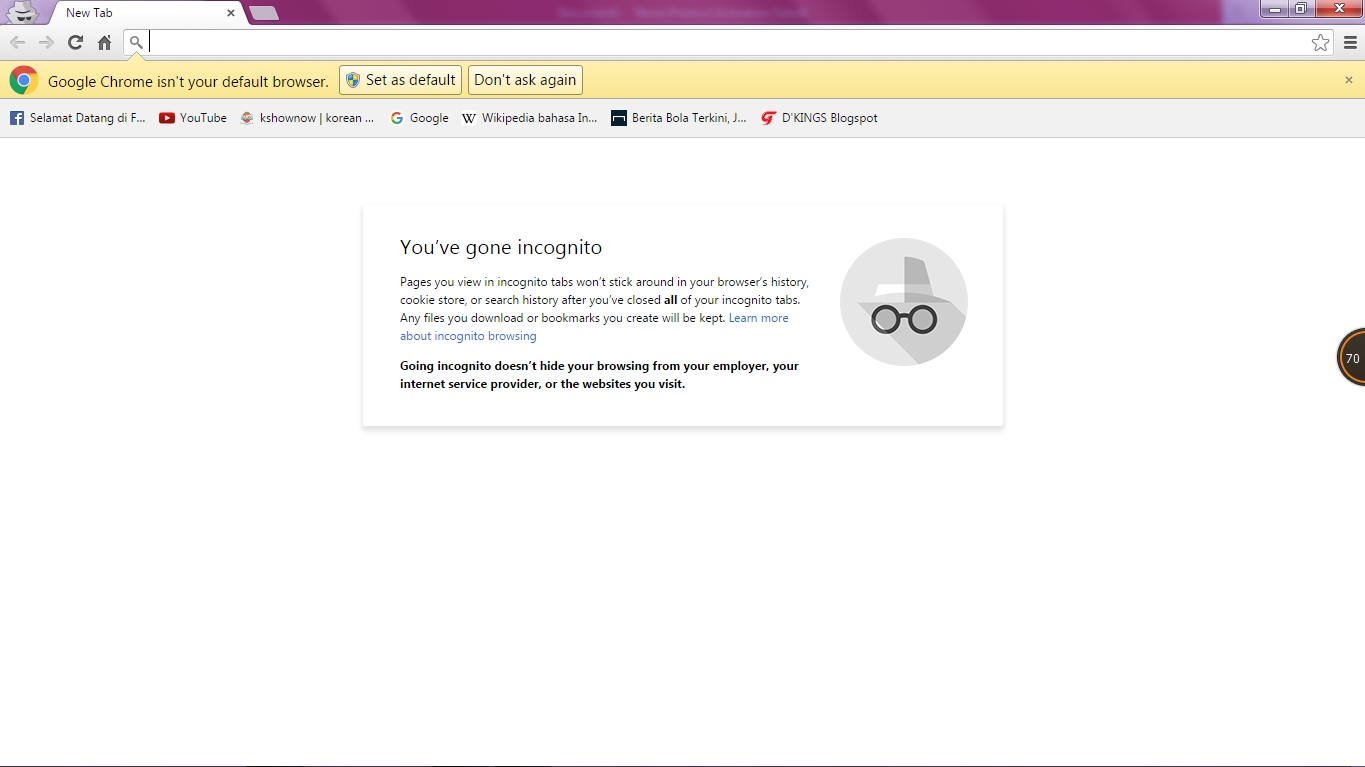Reload the current page
The width and height of the screenshot is (1365, 767).
(x=75, y=42)
